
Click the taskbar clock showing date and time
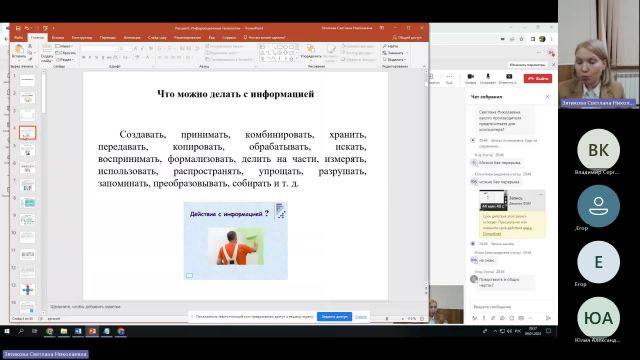533,331
